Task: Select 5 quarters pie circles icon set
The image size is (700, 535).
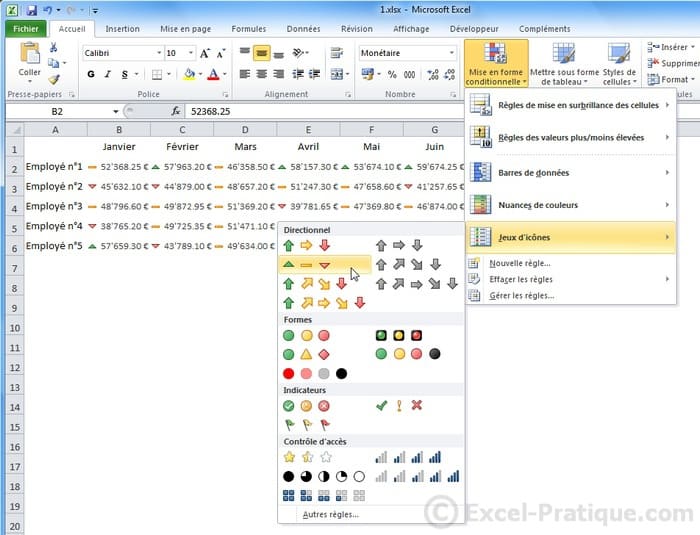Action: tap(324, 476)
